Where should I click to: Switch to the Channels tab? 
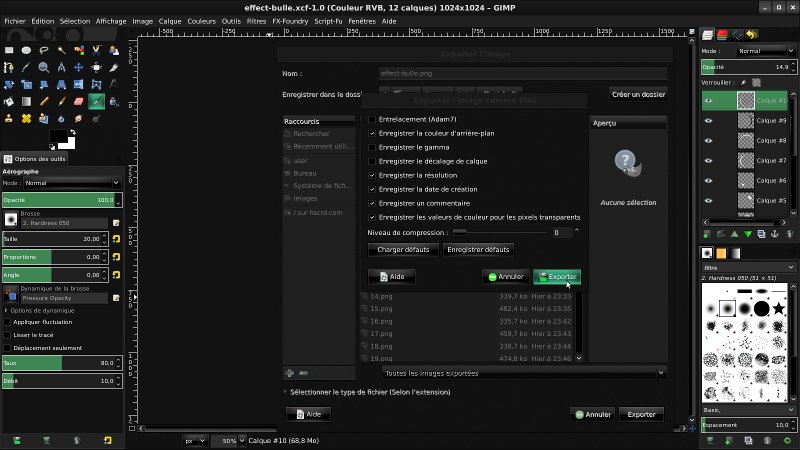[722, 35]
